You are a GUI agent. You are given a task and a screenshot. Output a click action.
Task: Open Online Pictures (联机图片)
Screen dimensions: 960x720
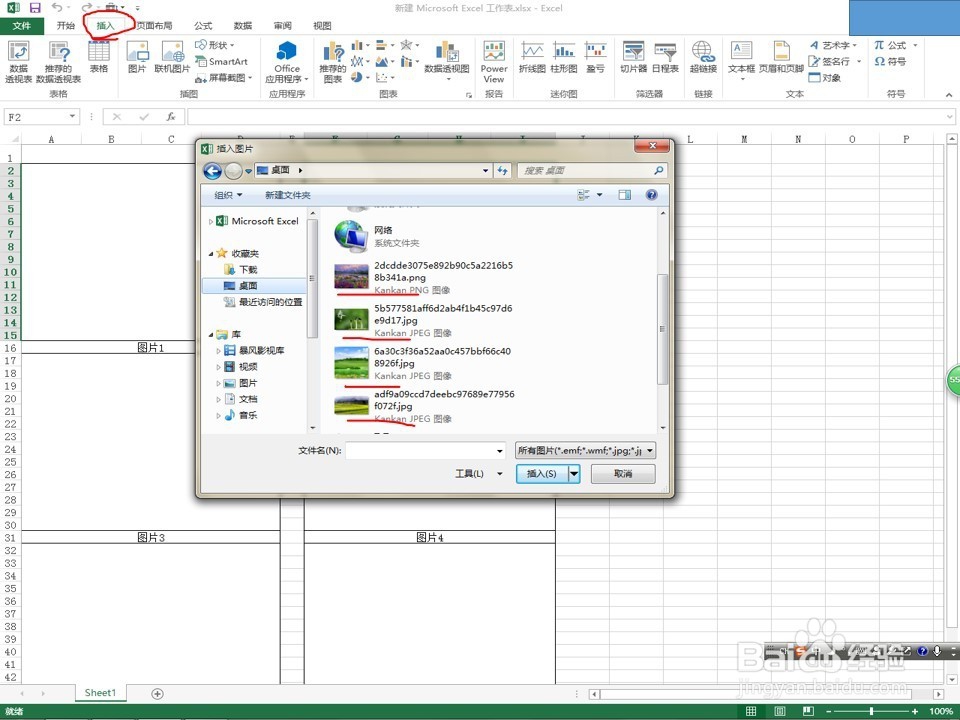172,57
